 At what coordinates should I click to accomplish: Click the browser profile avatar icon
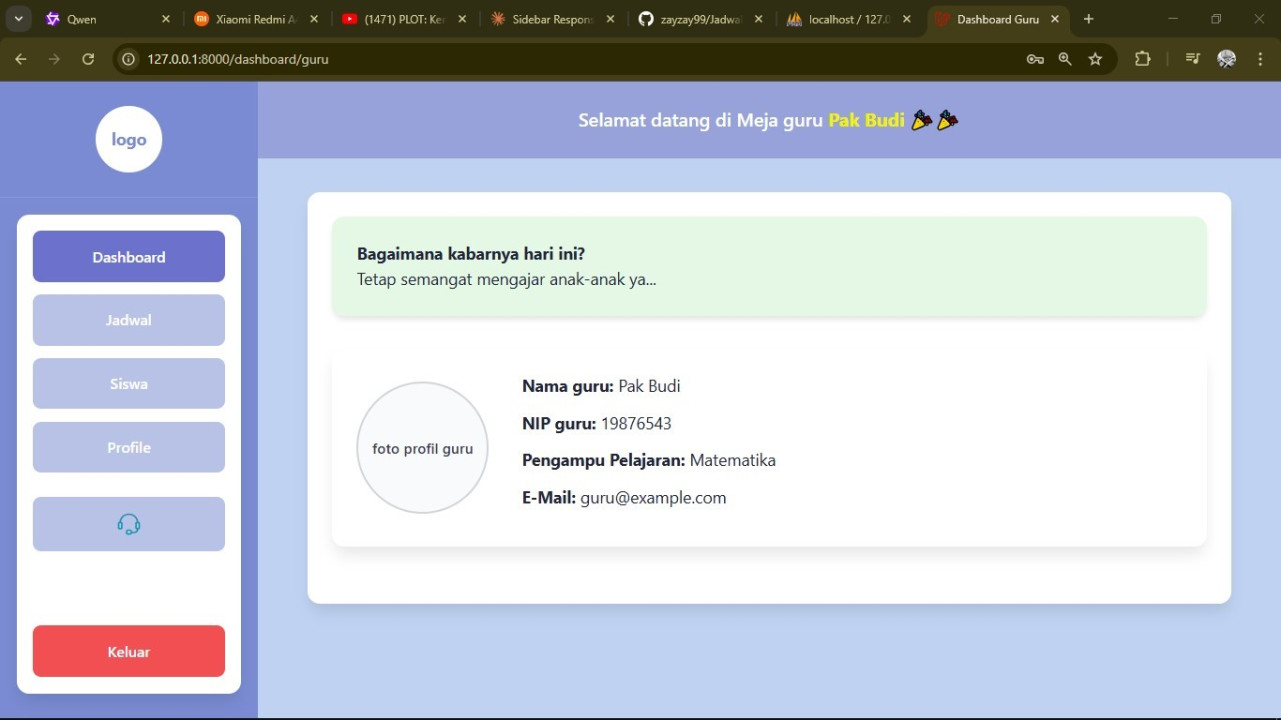[1227, 59]
